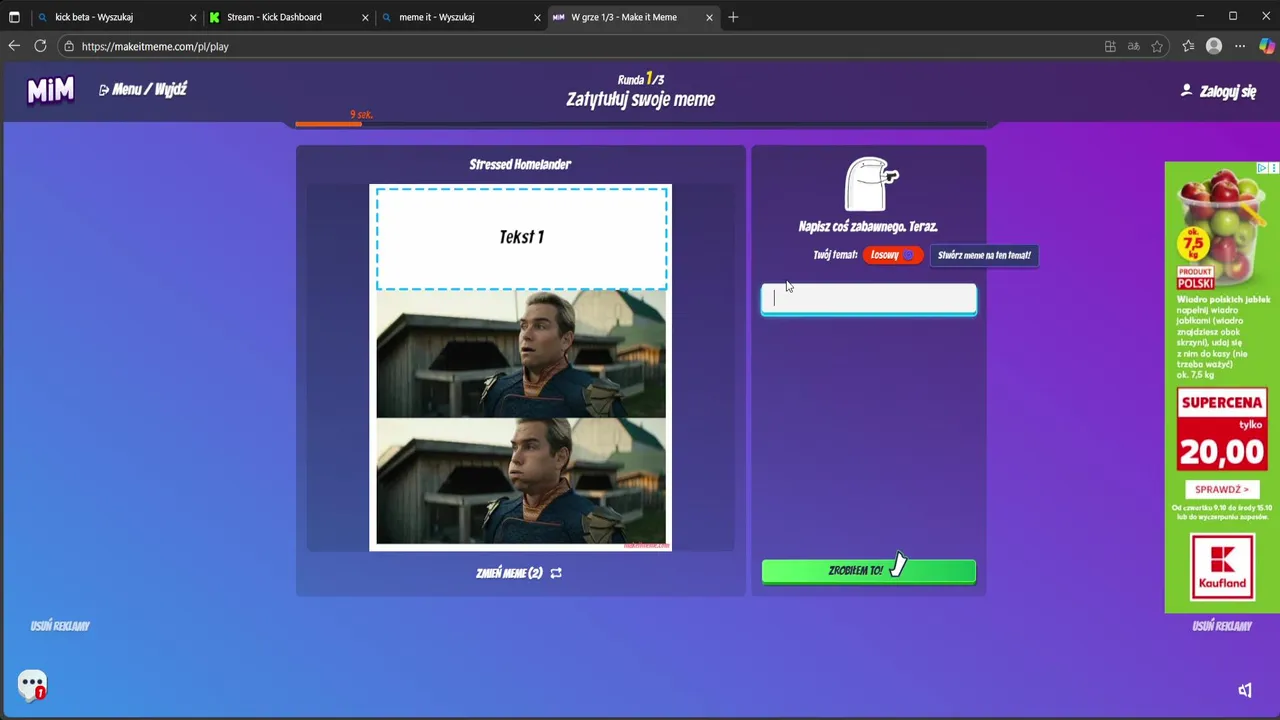Click the ghost with gun mascot

tap(871, 184)
